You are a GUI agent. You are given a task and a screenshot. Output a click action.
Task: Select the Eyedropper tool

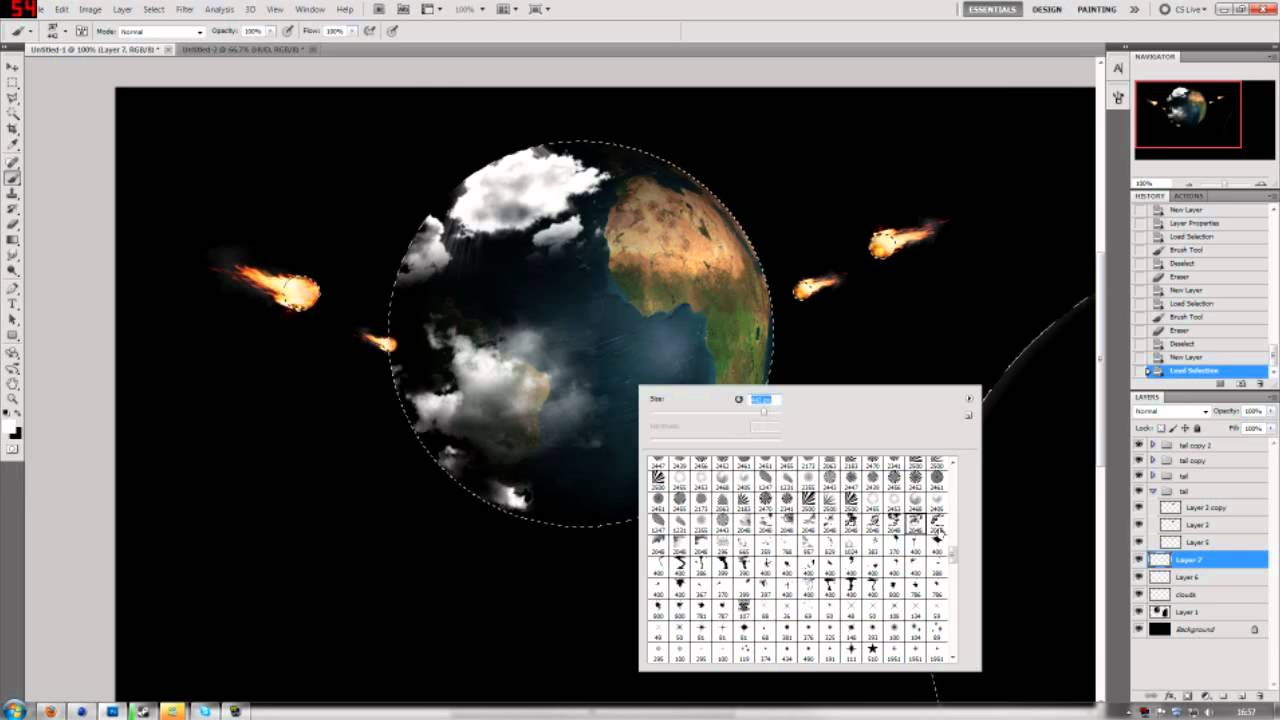point(13,145)
